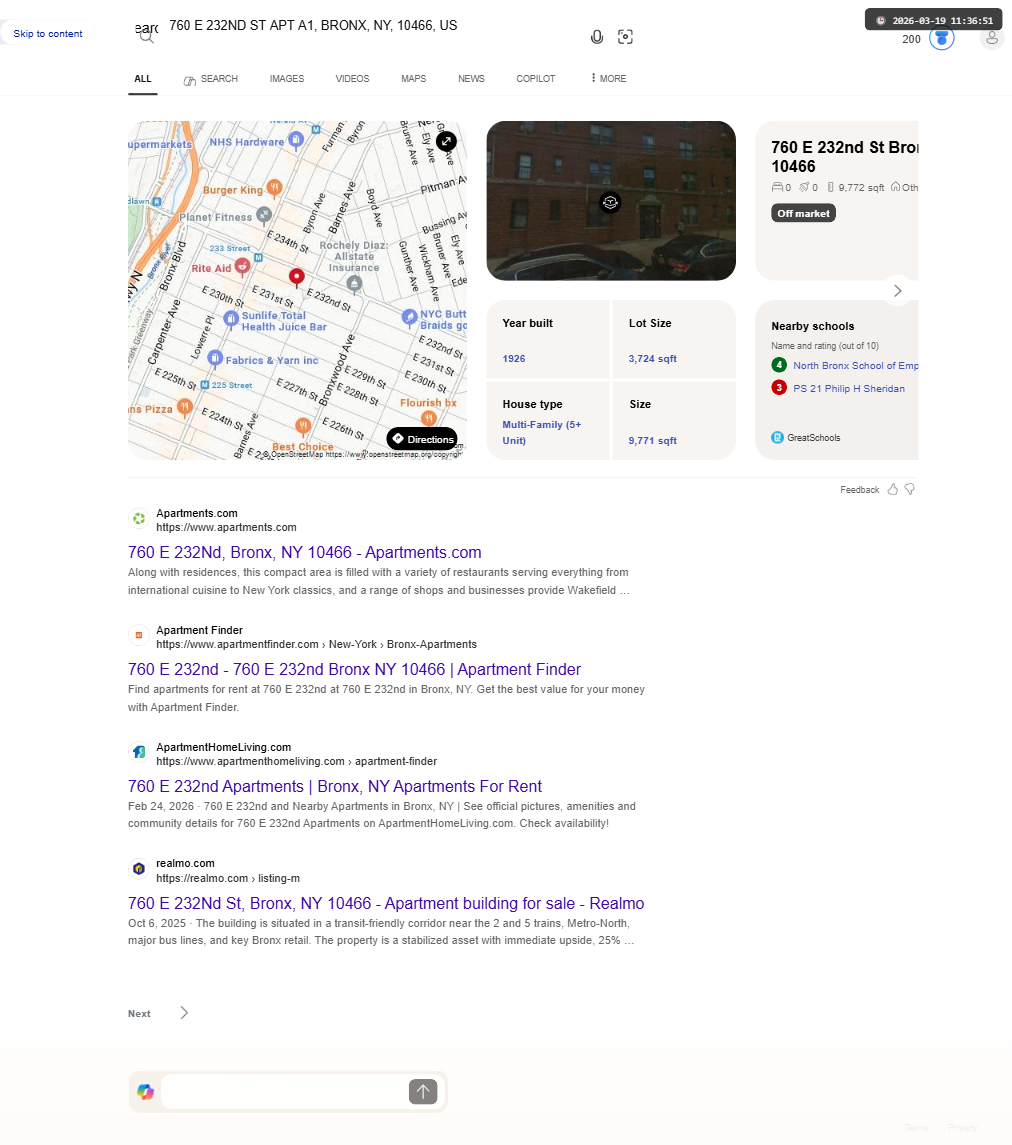The image size is (1012, 1145).
Task: Open the Realmo apartment building result
Action: [x=386, y=903]
